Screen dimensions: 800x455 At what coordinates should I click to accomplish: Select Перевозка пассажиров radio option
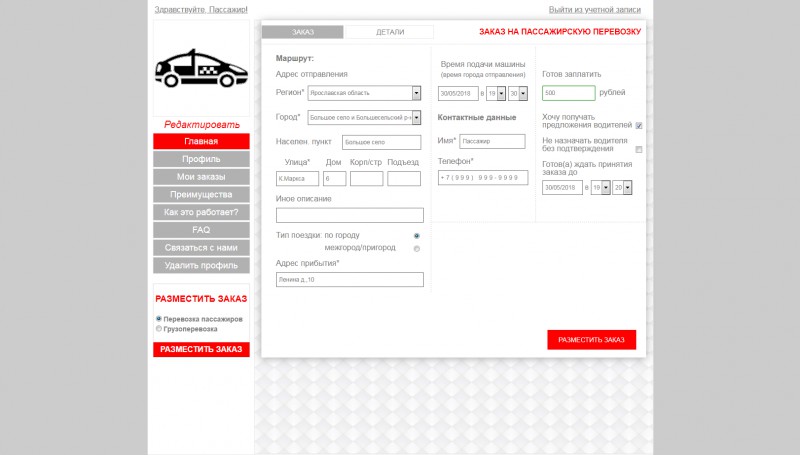point(159,319)
